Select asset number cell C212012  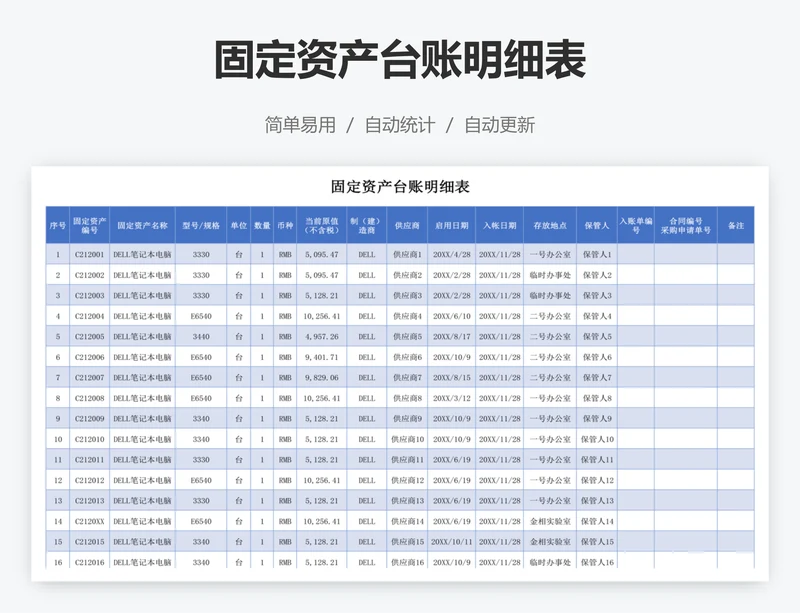[90, 480]
